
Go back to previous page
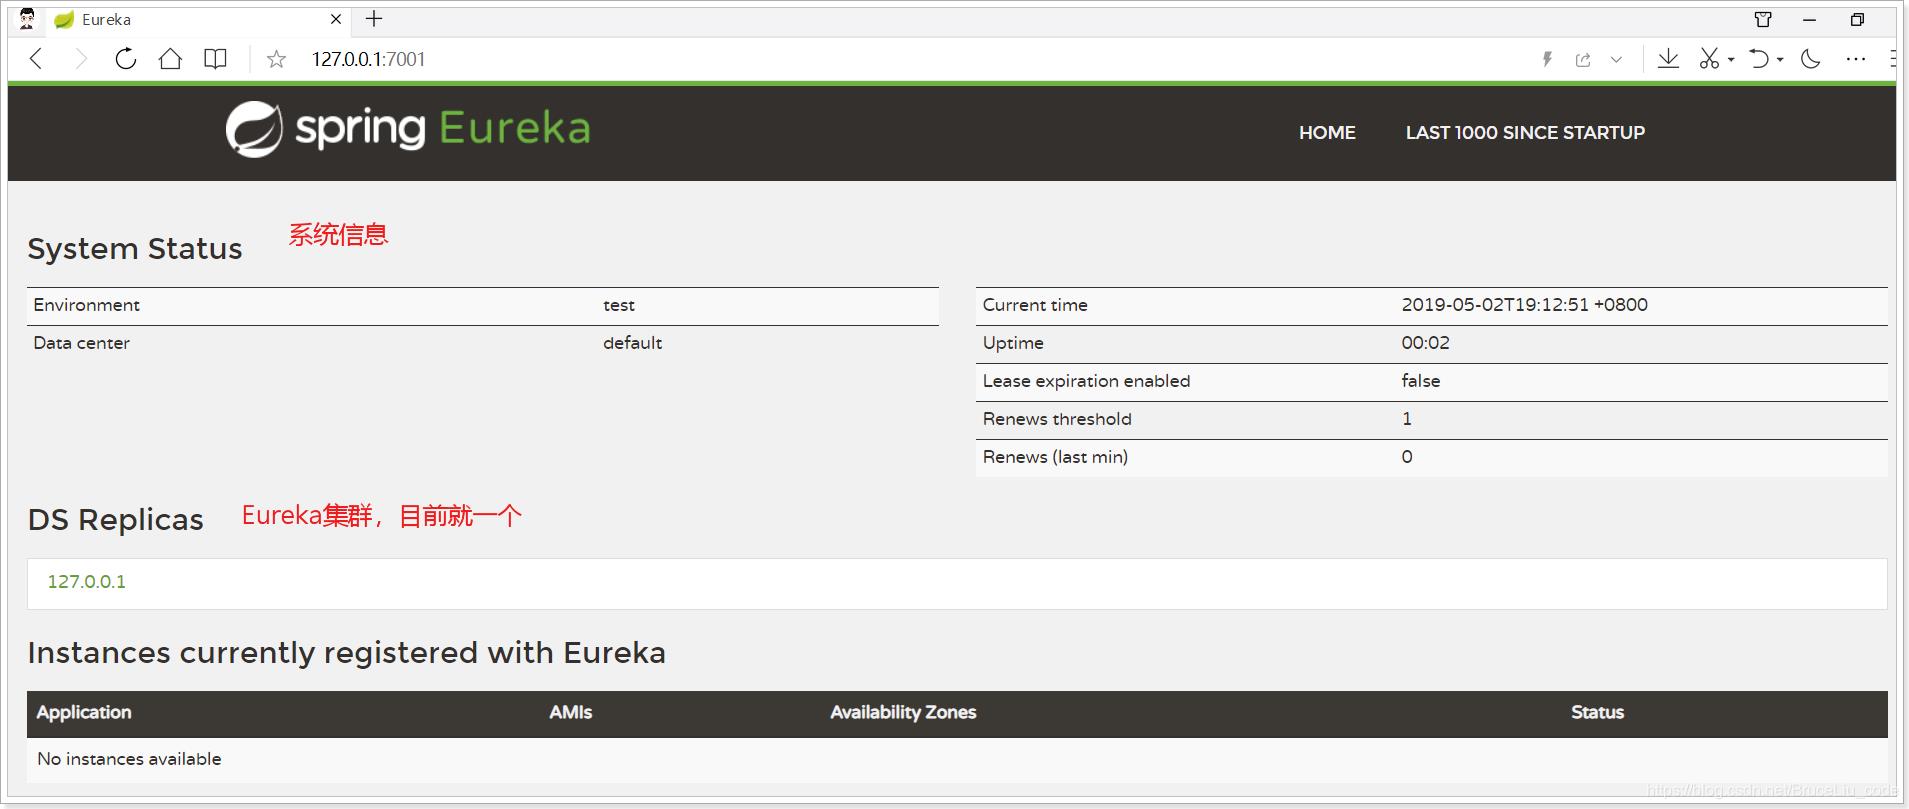[37, 59]
